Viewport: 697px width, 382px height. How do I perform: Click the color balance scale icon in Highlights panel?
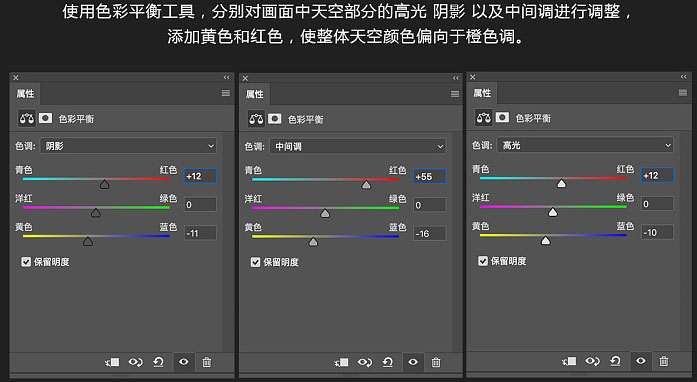point(484,118)
